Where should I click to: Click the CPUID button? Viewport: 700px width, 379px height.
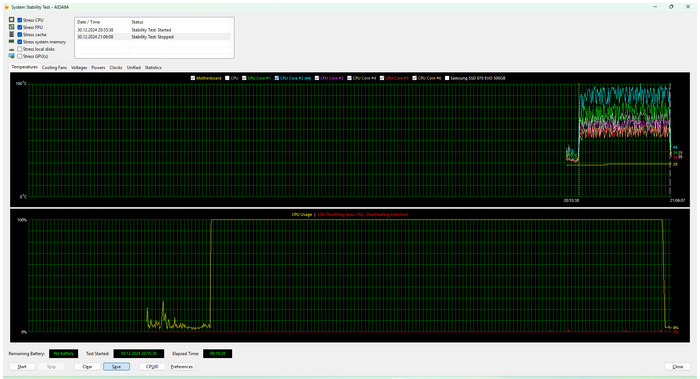point(152,367)
